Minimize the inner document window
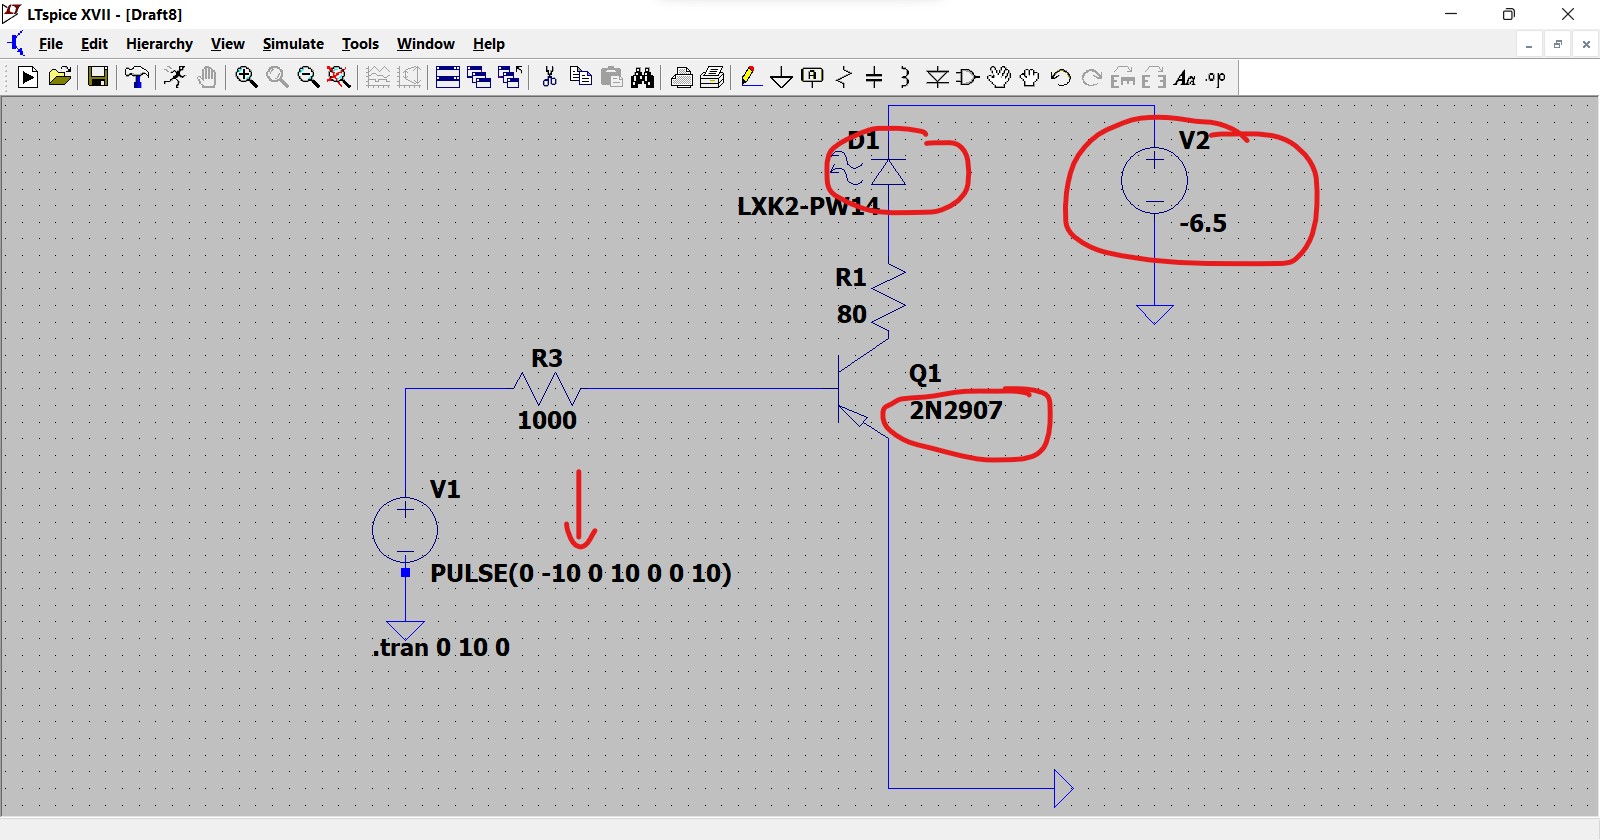The image size is (1600, 840). click(x=1529, y=44)
